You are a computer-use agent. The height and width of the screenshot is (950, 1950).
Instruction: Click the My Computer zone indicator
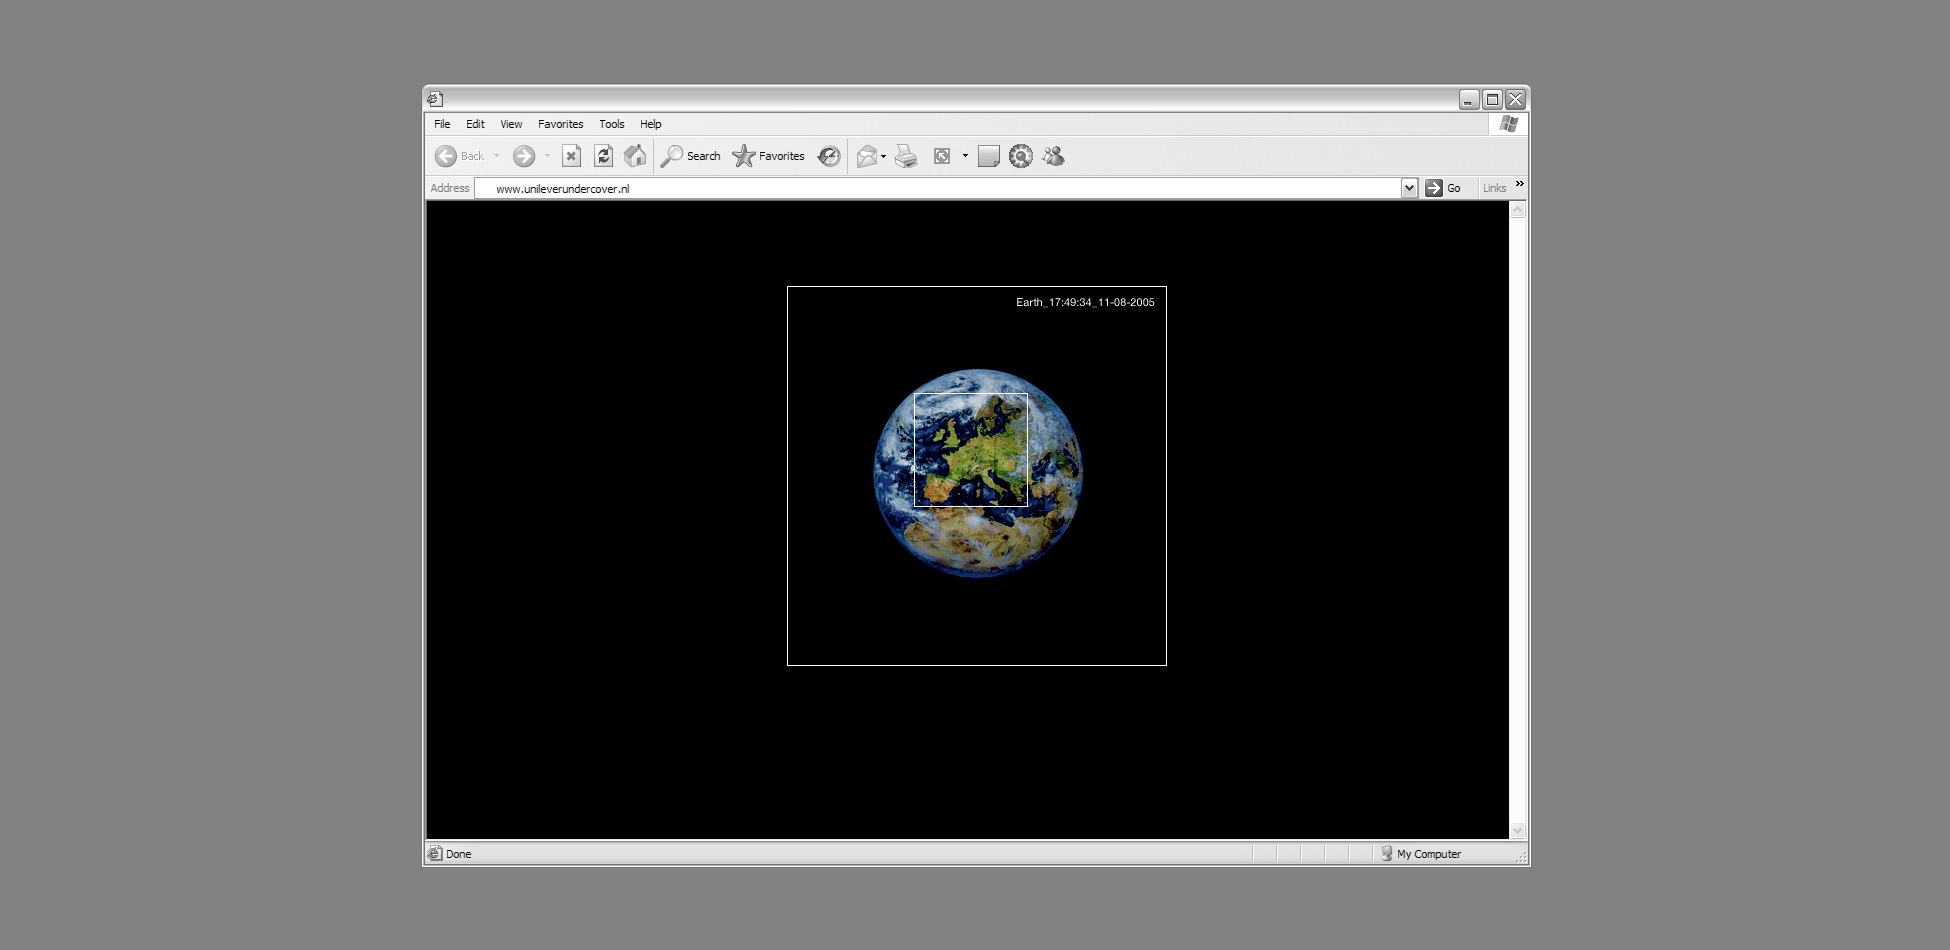coord(1420,854)
